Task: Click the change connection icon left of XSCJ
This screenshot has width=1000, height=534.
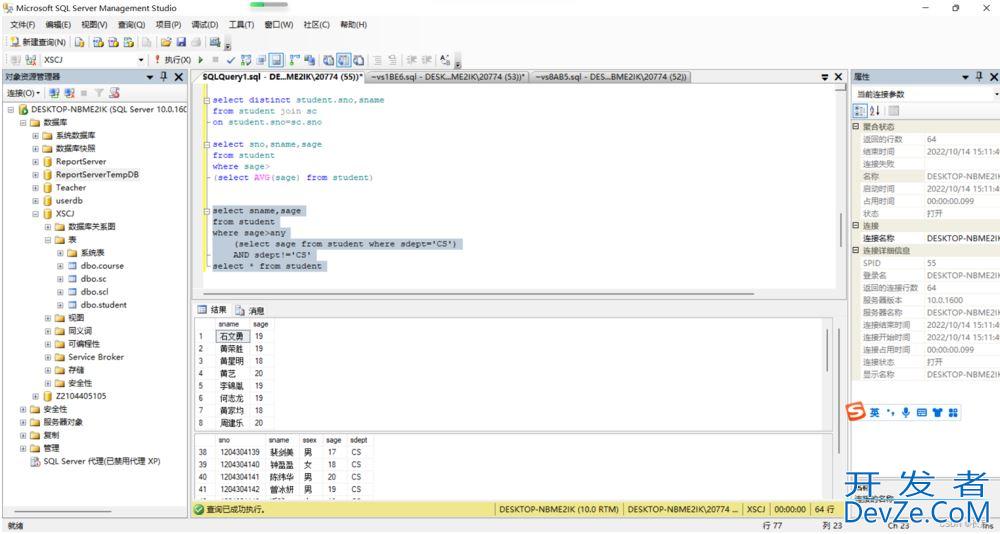Action: (x=30, y=60)
